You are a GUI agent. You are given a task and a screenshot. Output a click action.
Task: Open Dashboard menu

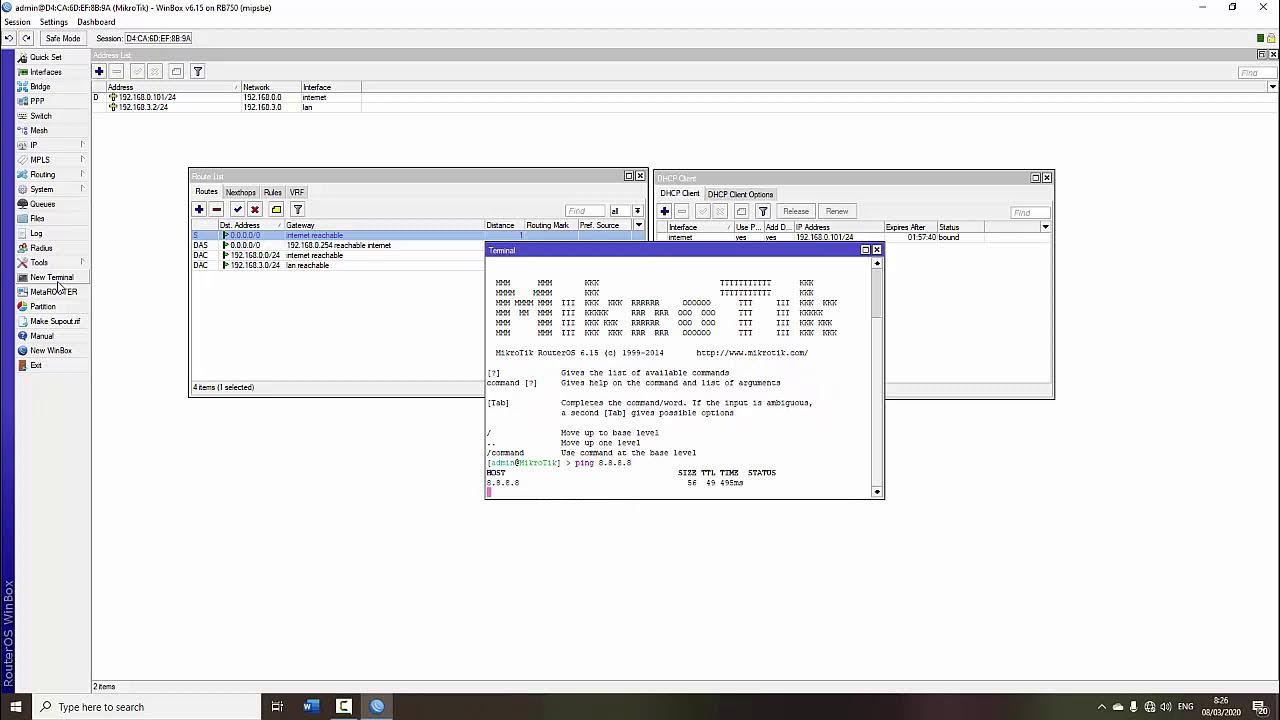pos(96,22)
